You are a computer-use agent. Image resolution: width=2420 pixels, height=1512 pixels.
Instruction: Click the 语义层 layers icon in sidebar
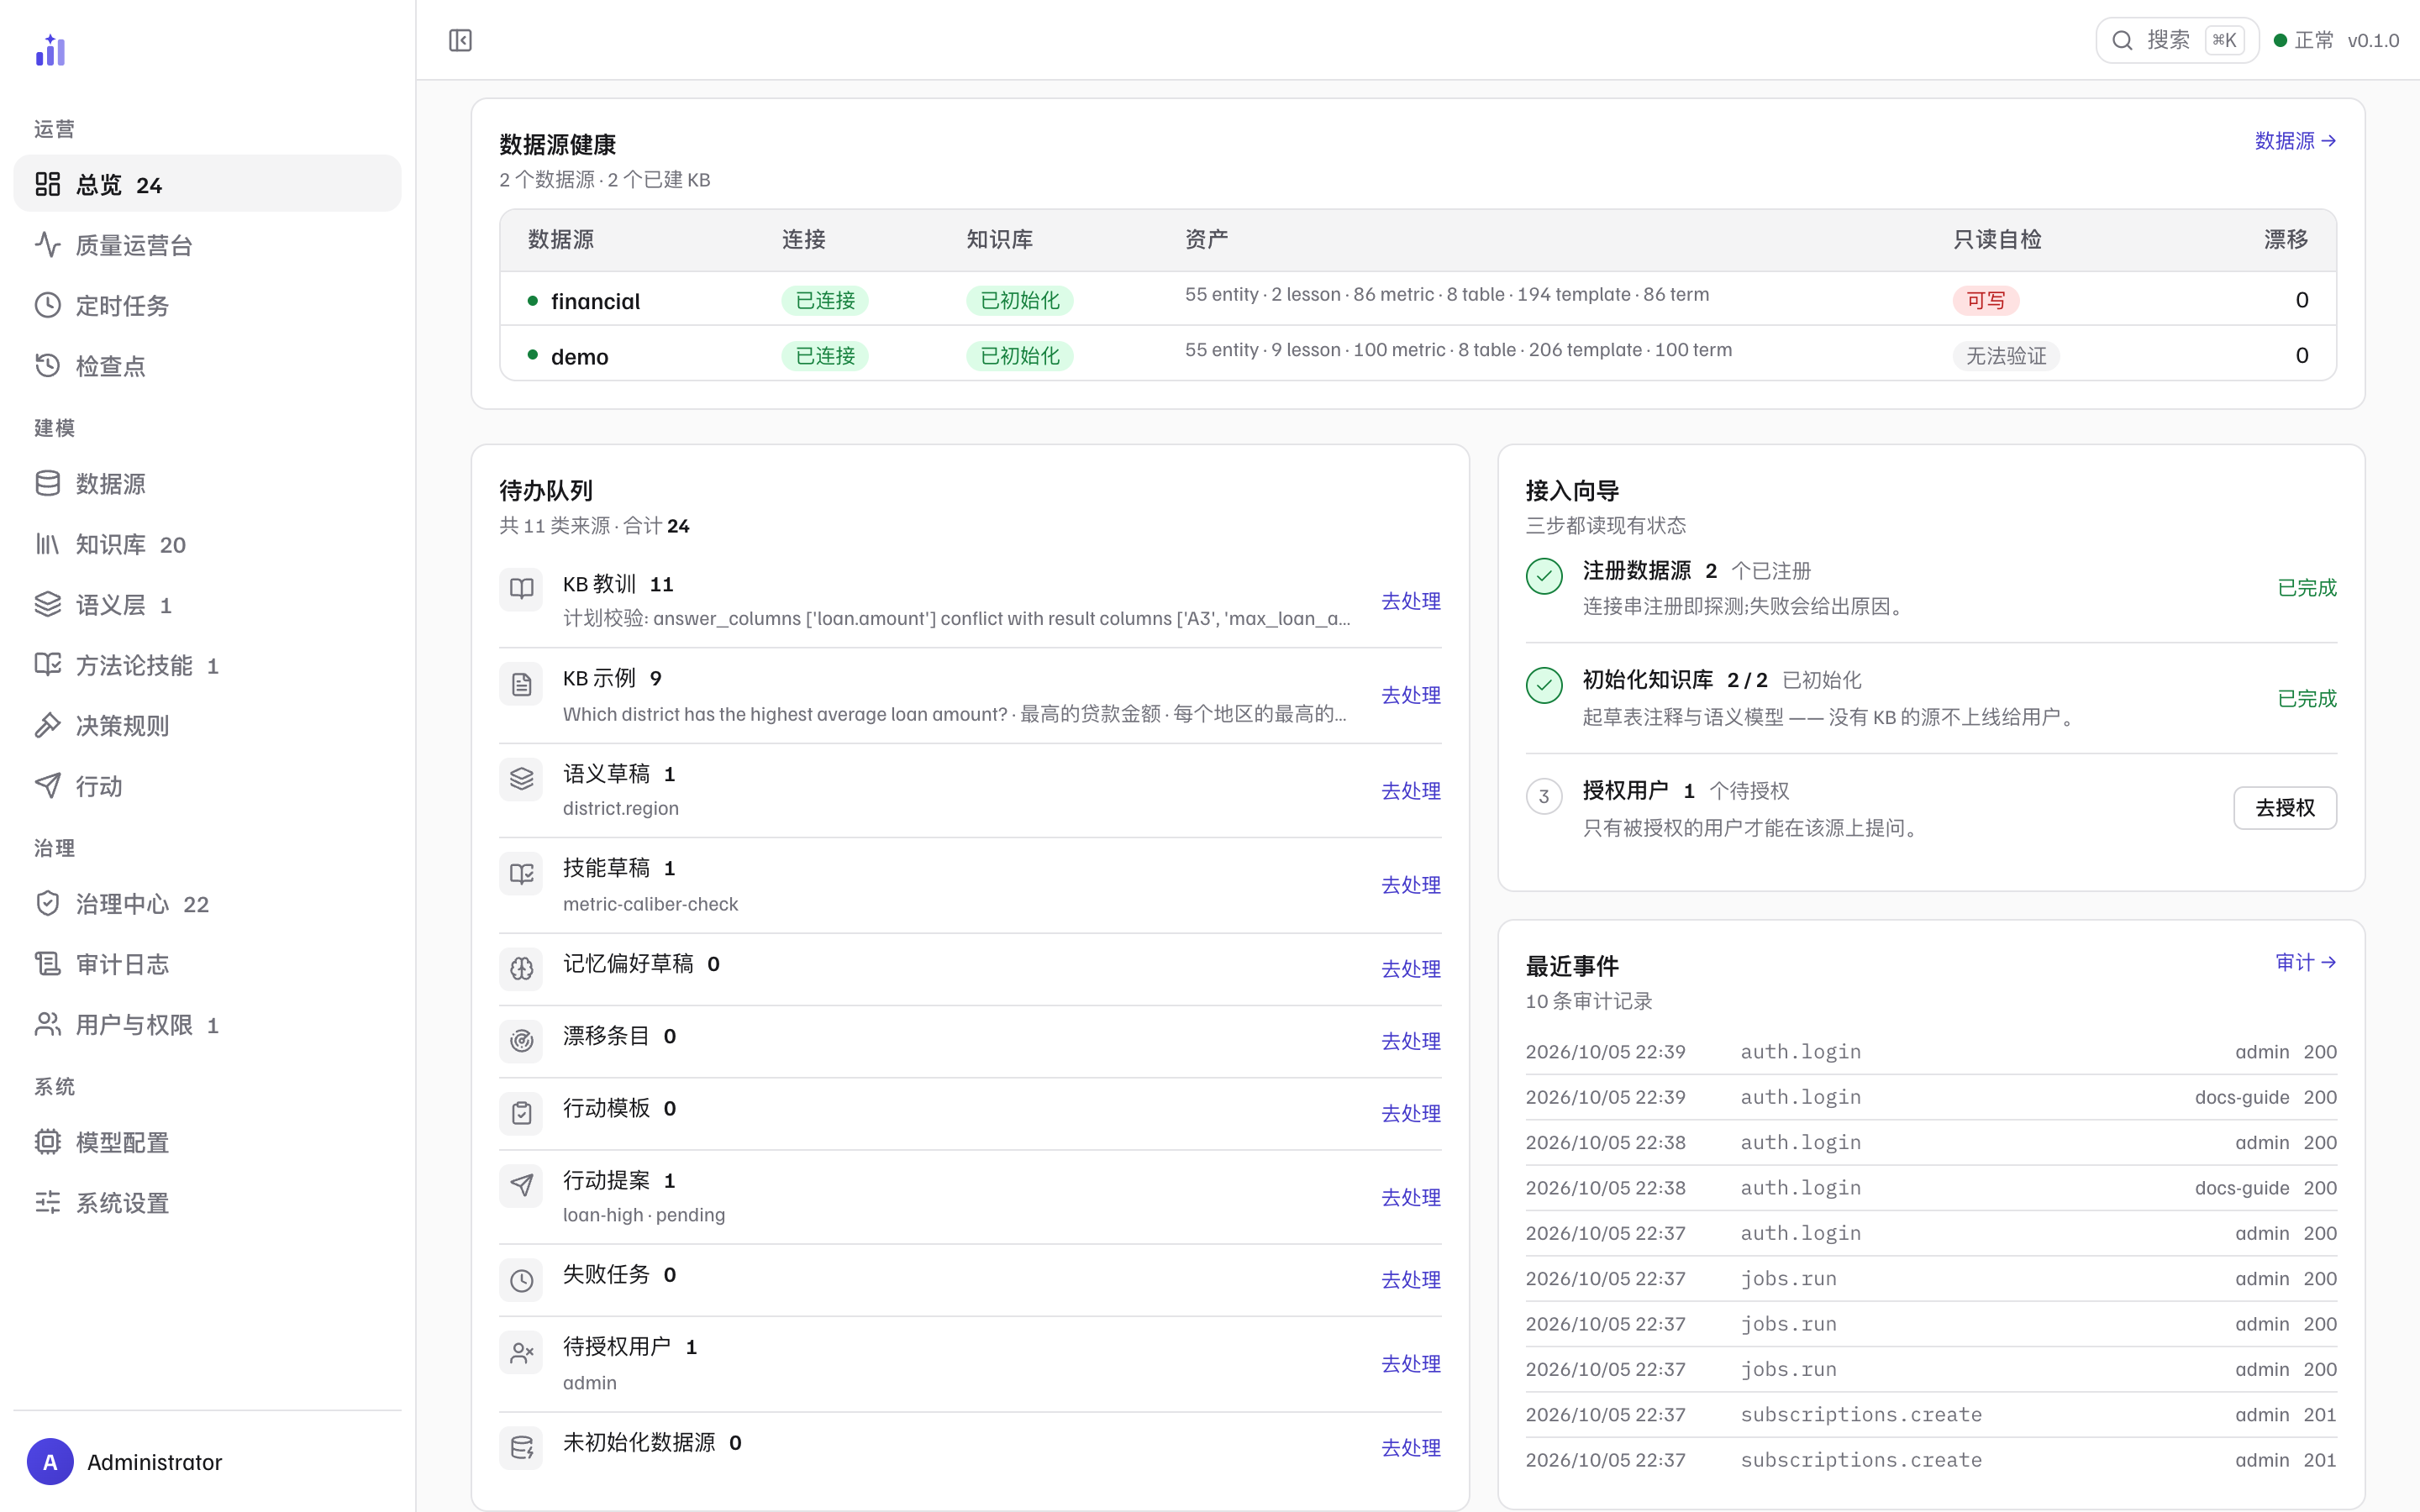click(x=48, y=604)
